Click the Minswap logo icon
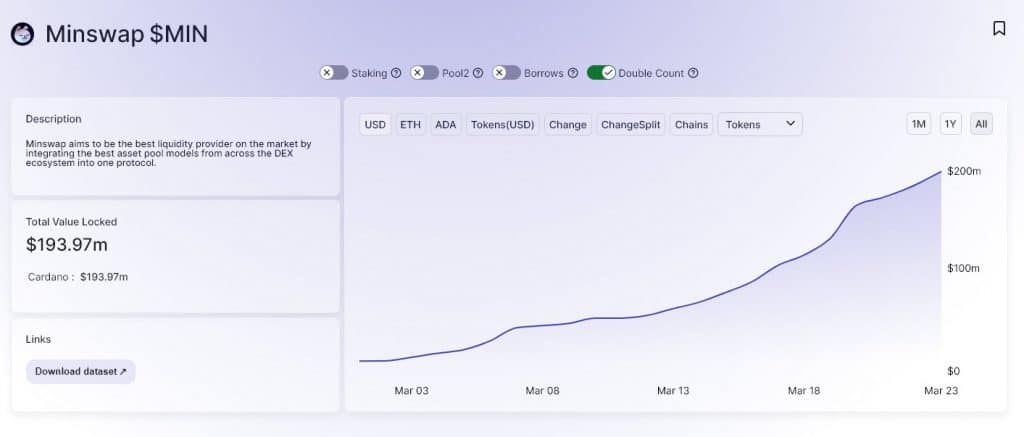The width and height of the screenshot is (1024, 437). click(x=22, y=34)
